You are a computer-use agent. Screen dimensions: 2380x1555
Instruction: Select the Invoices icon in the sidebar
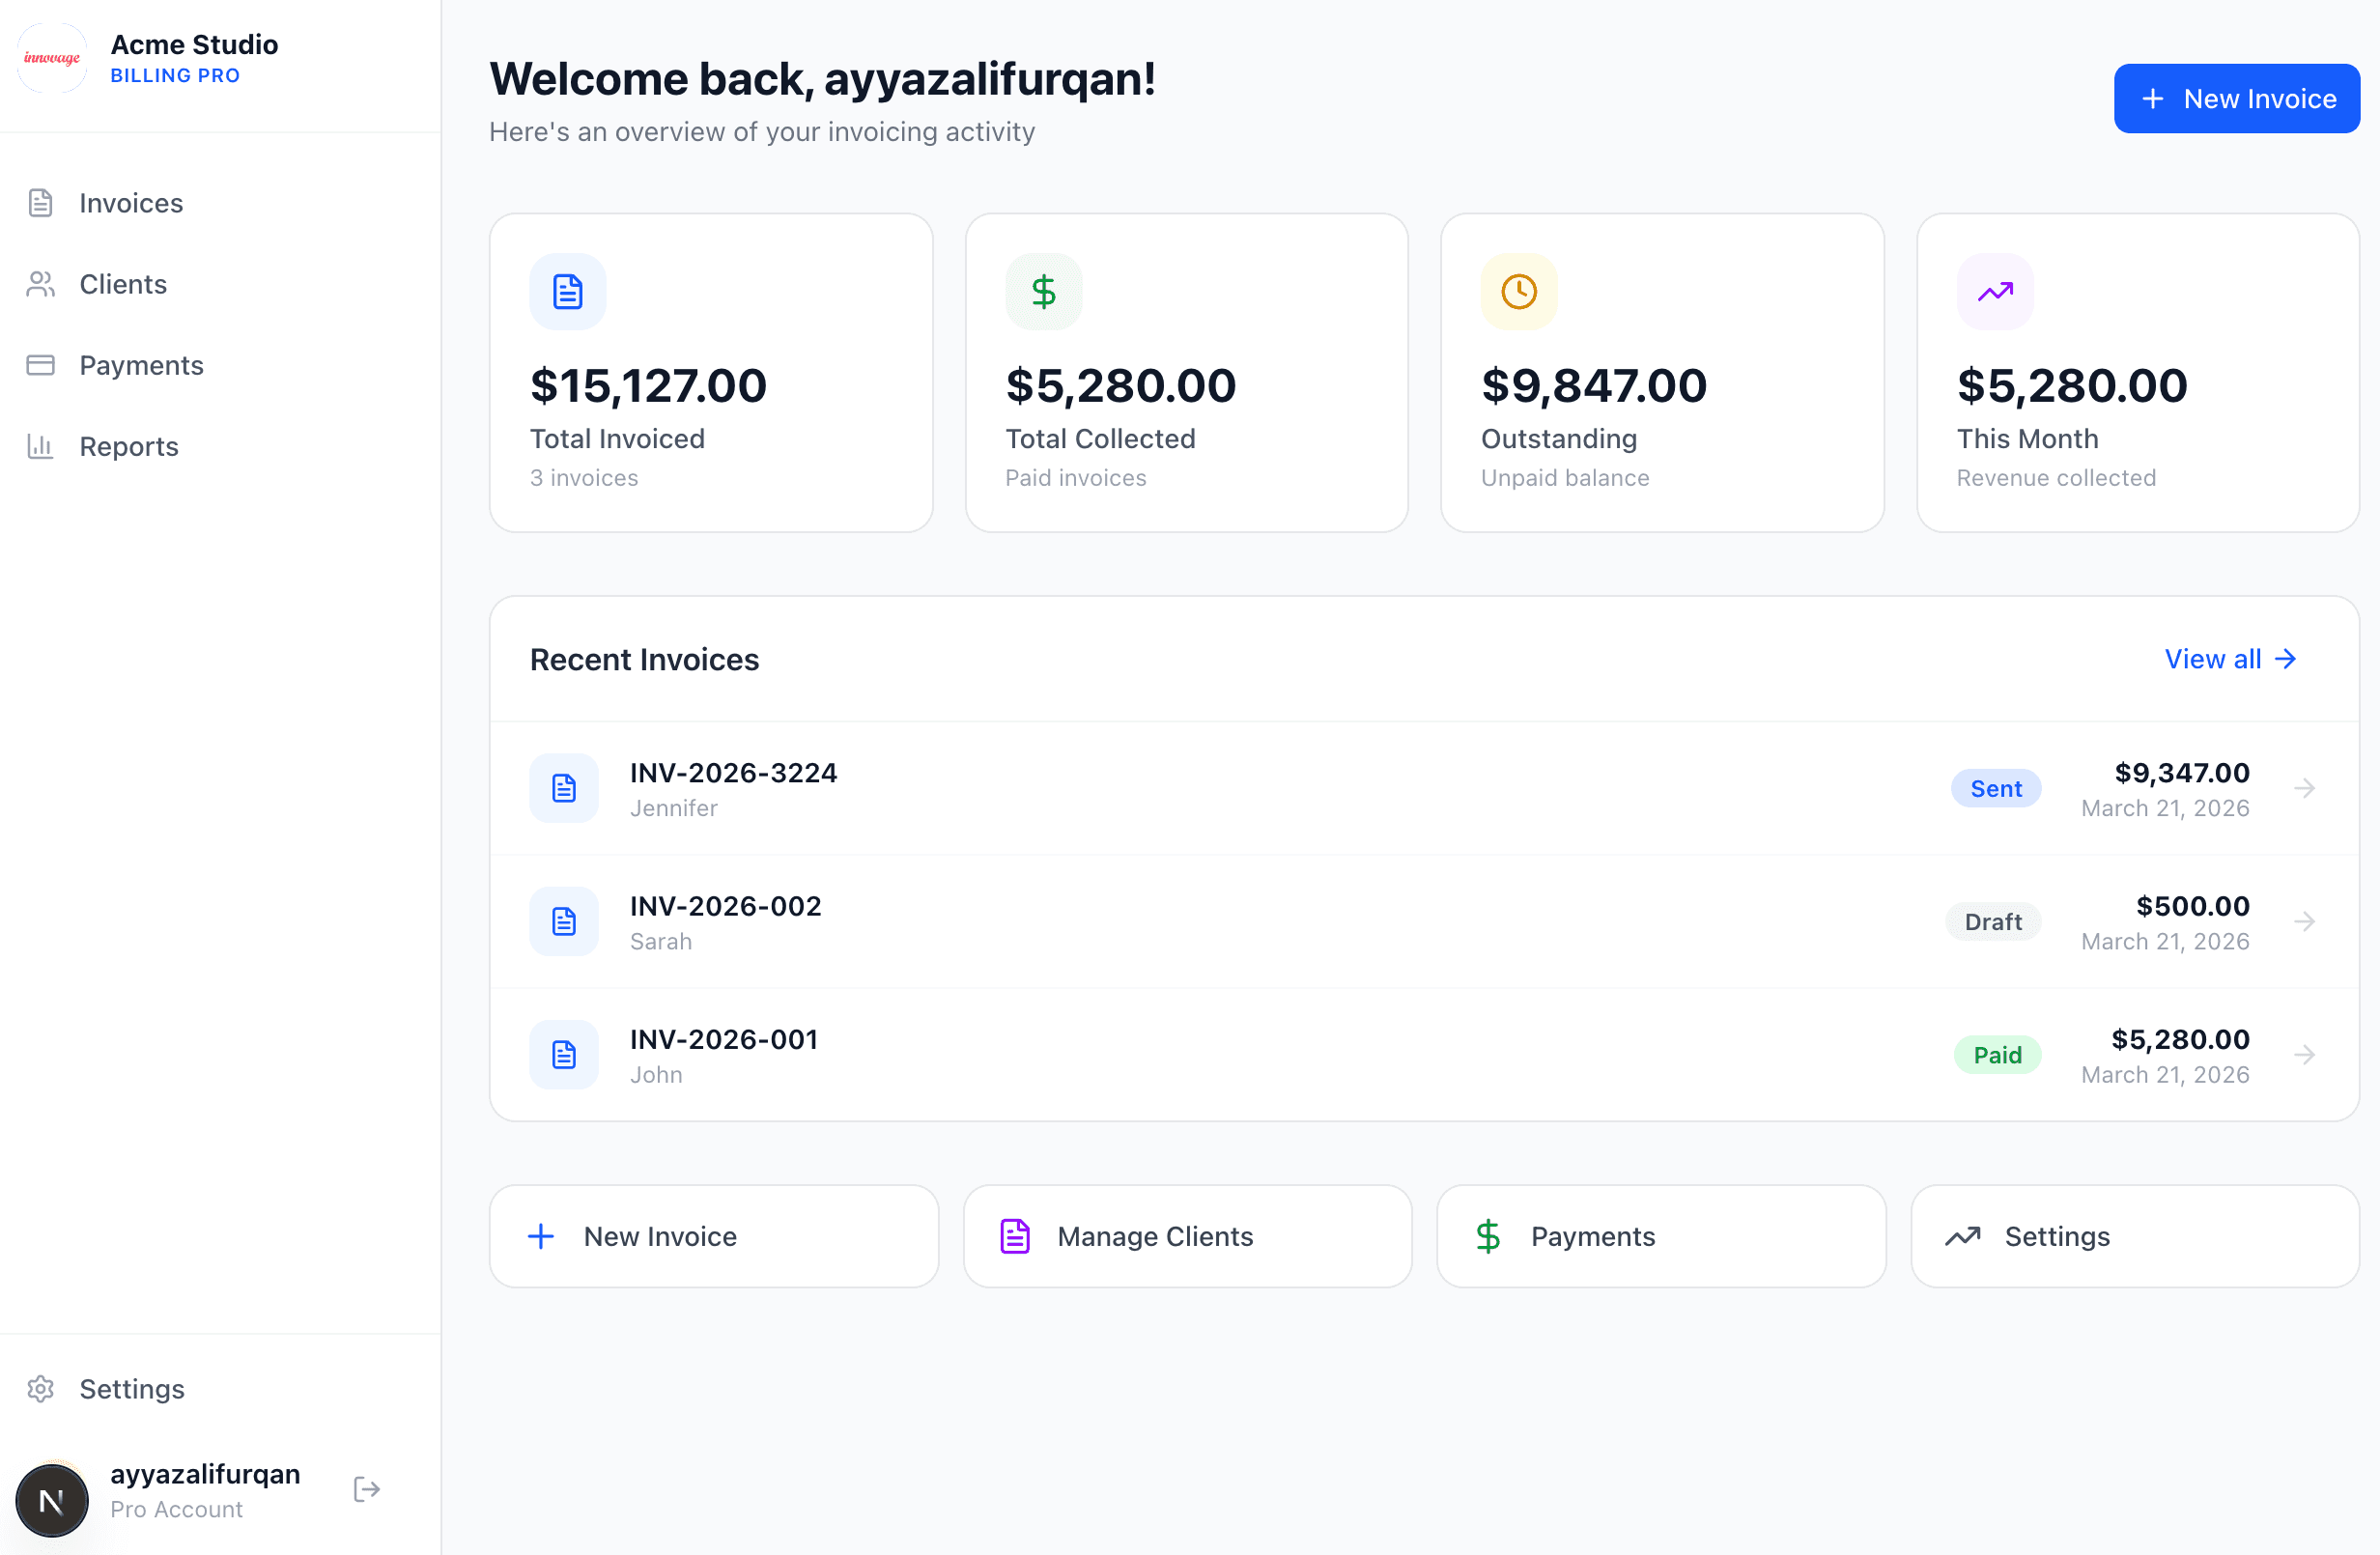coord(40,203)
